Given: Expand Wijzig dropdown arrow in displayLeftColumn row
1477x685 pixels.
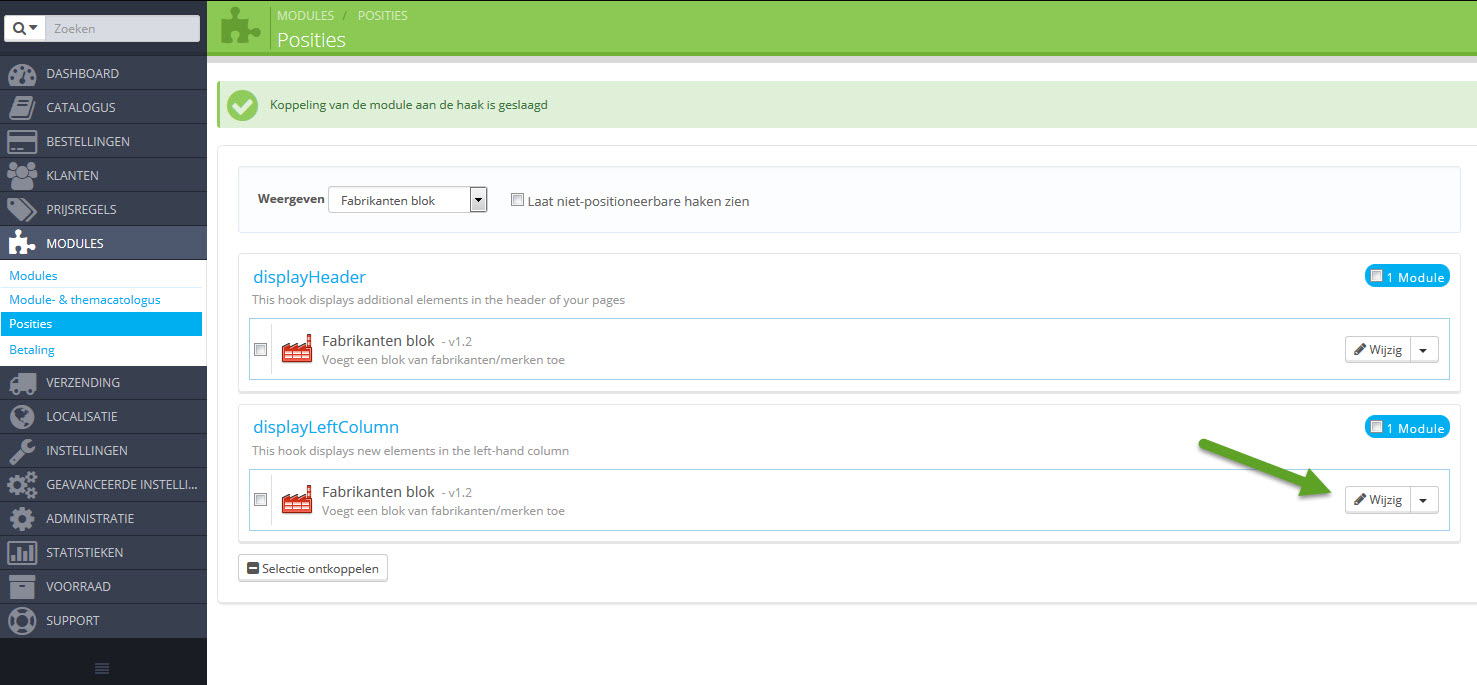Looking at the screenshot, I should pyautogui.click(x=1424, y=500).
